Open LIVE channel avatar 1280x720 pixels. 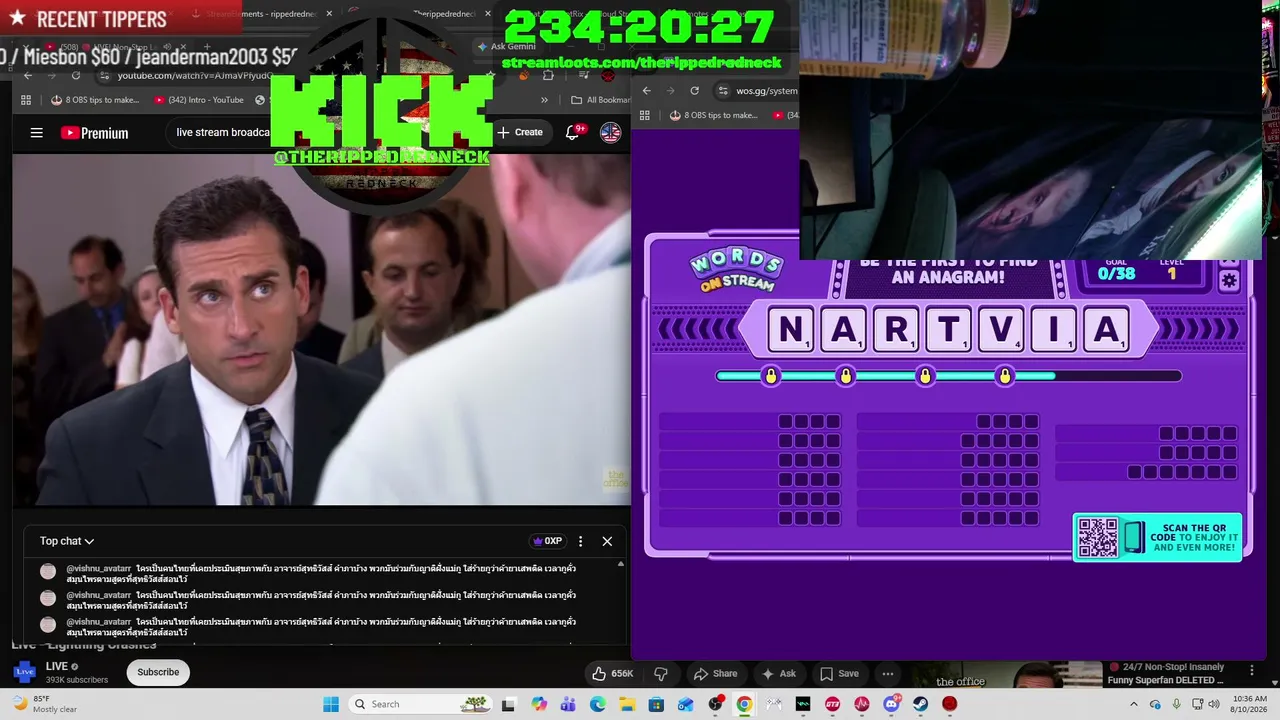coord(24,672)
